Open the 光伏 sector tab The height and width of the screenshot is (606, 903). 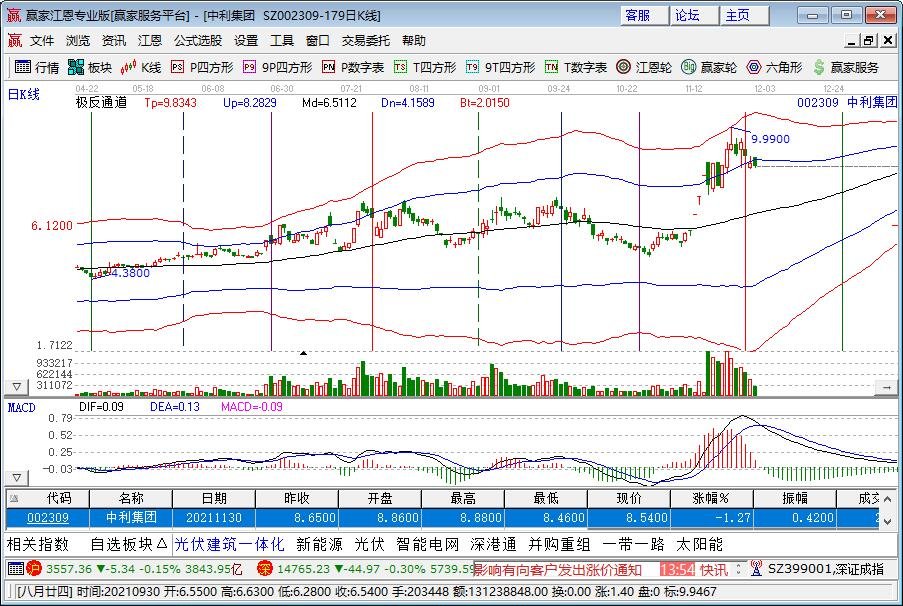(369, 544)
